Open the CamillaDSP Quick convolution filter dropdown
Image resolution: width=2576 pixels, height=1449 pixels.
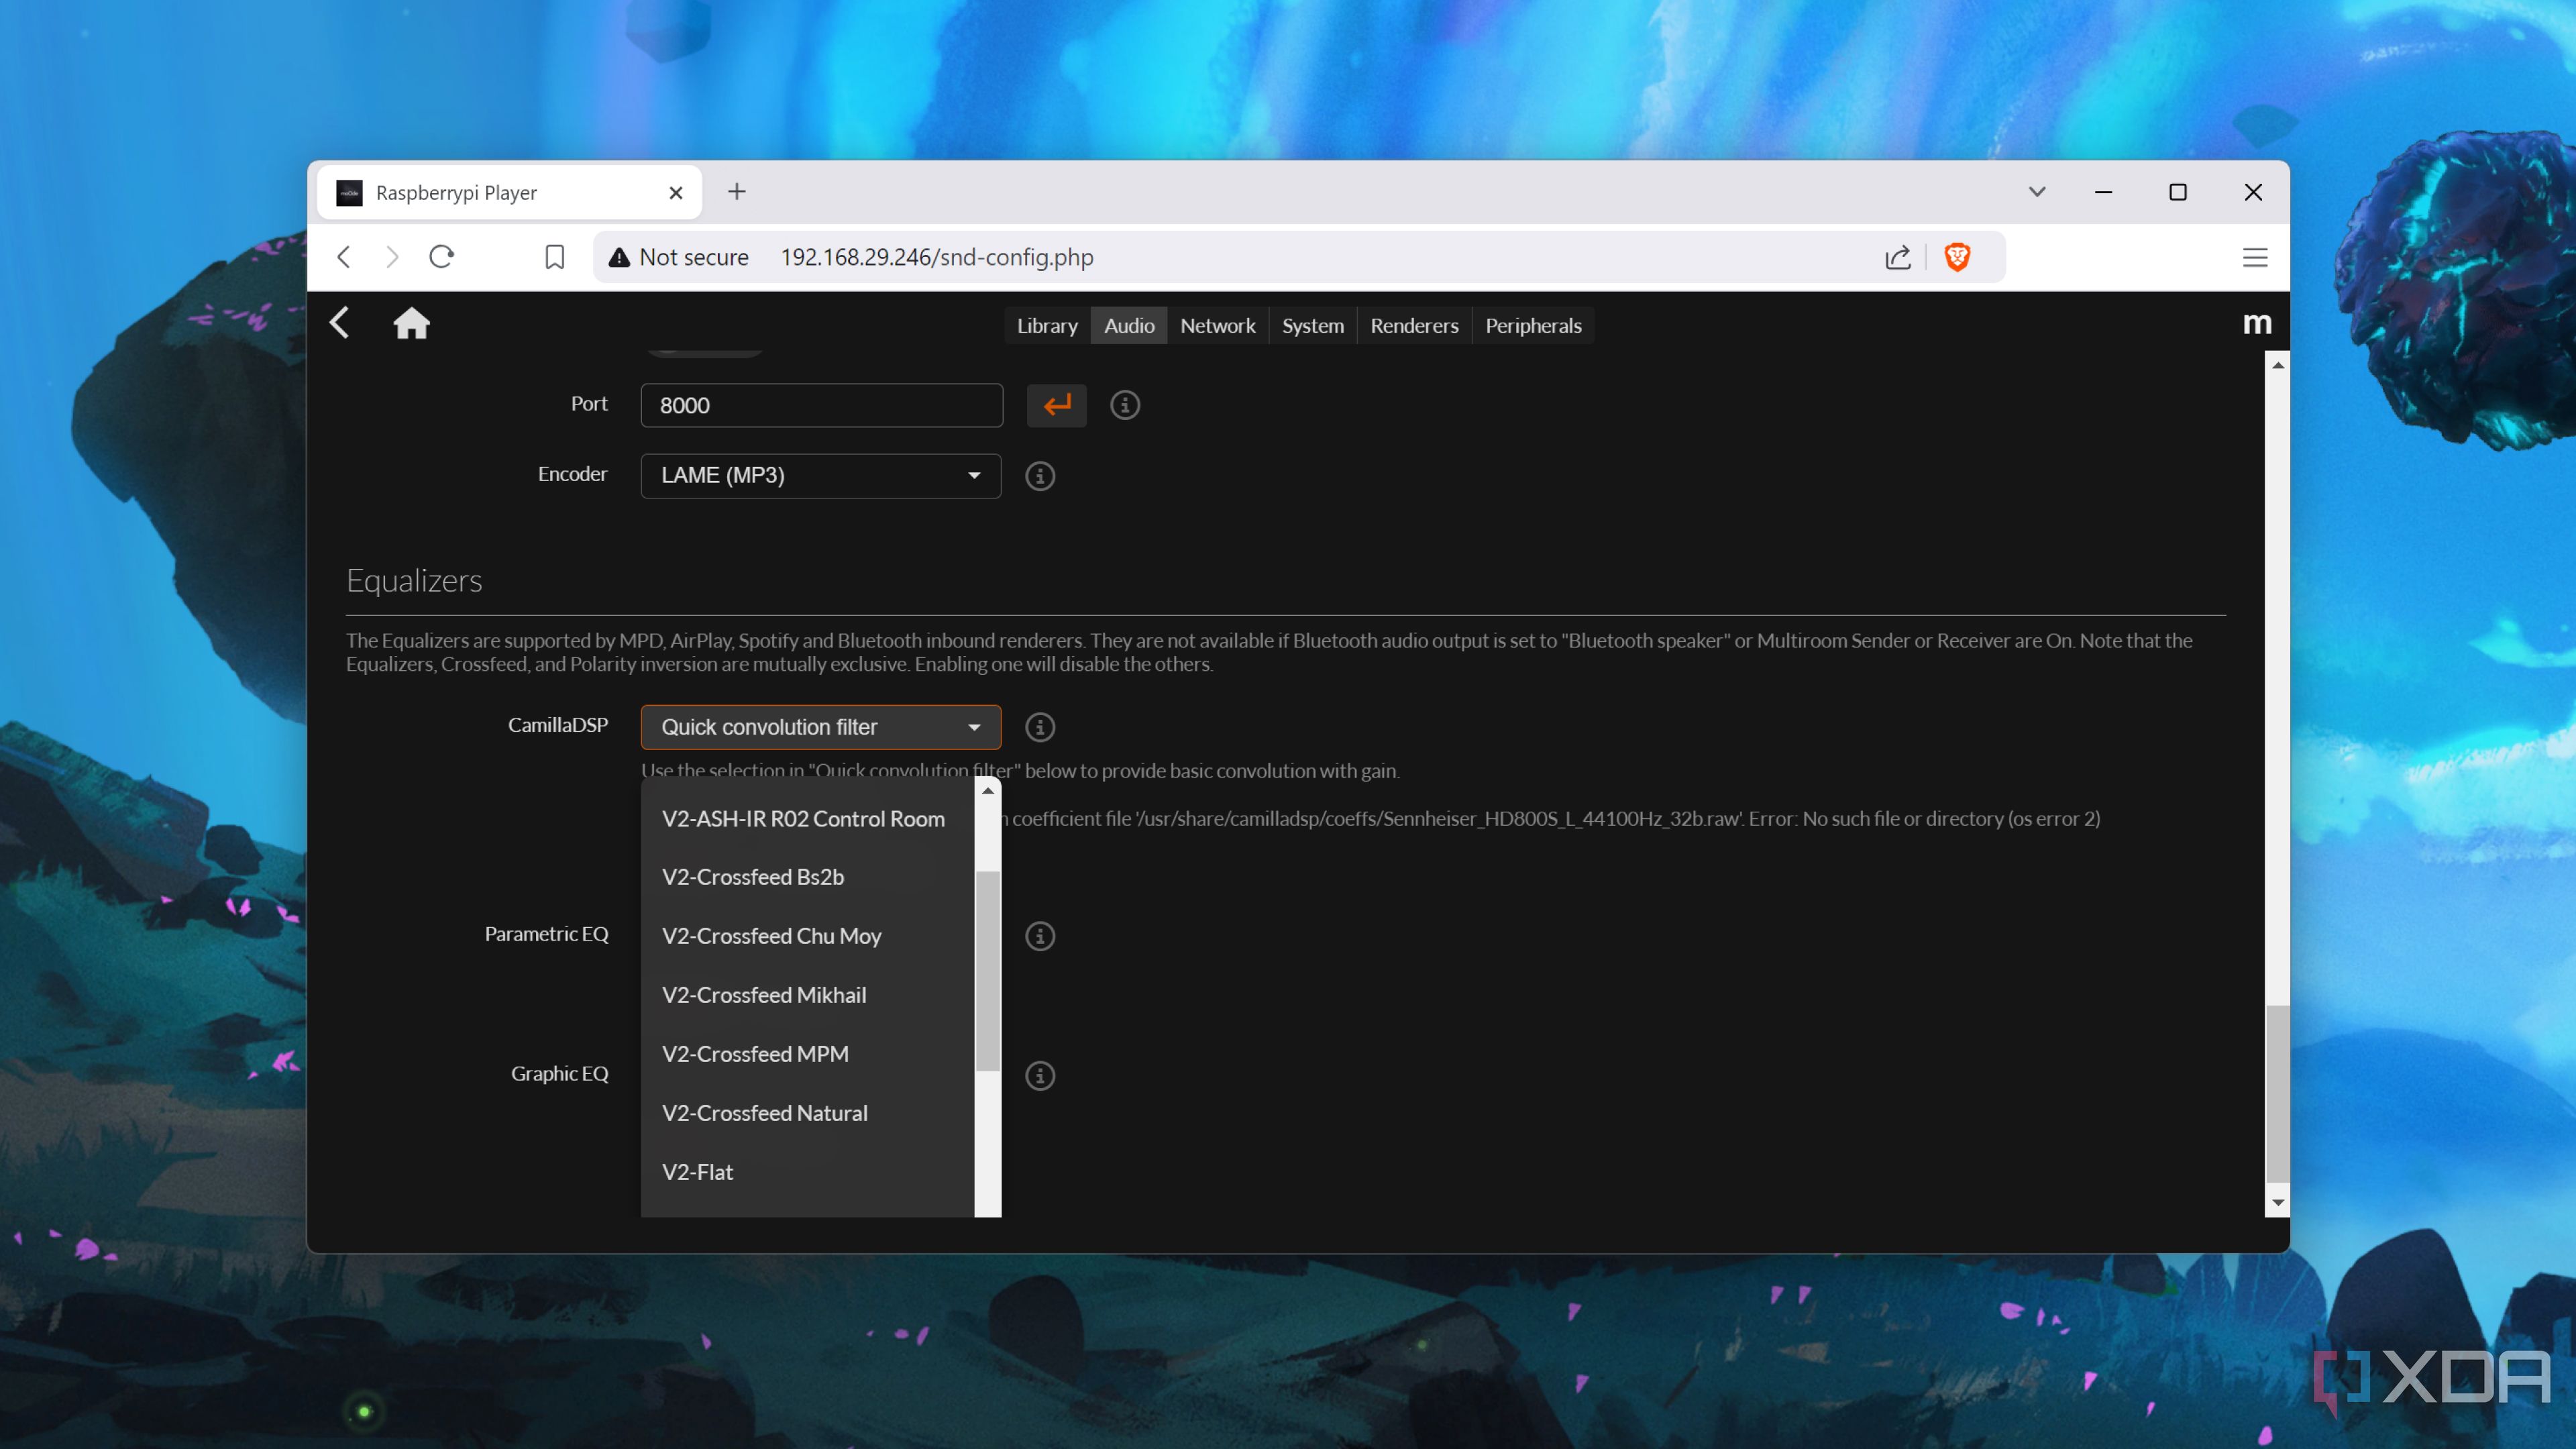pos(820,727)
